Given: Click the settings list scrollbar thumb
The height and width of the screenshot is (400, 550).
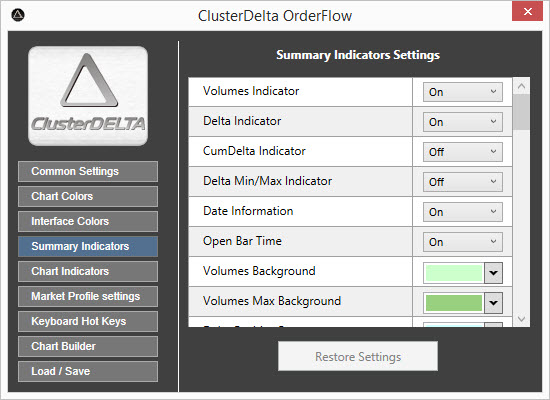Looking at the screenshot, I should 521,112.
